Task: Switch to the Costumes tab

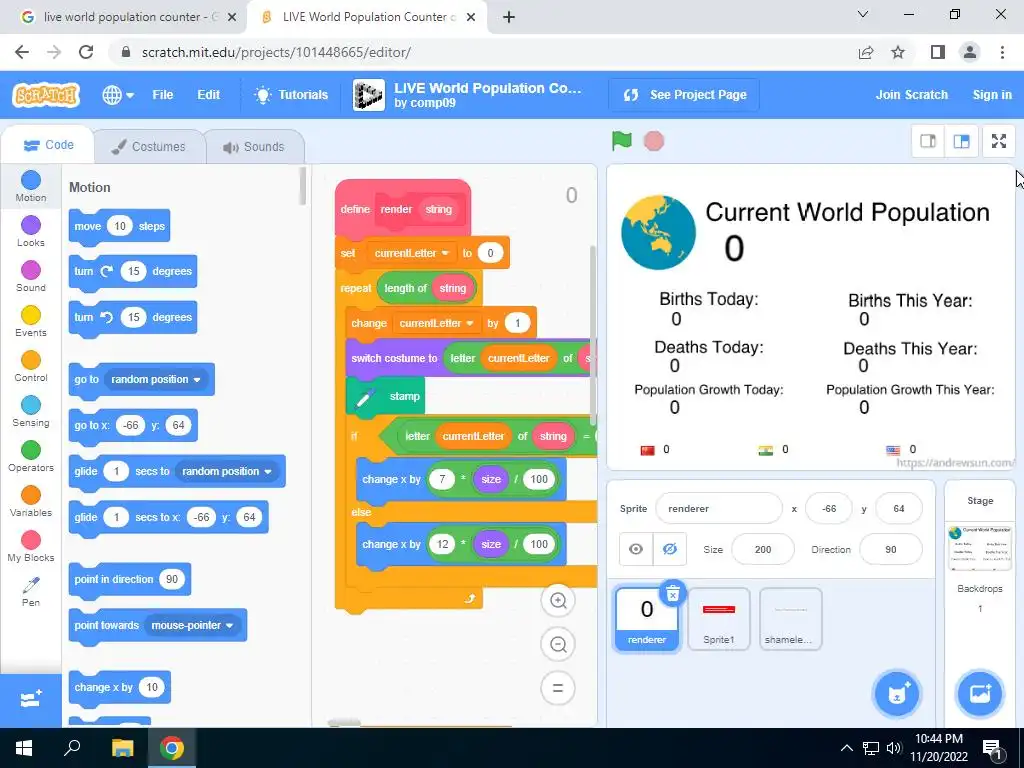Action: point(149,147)
